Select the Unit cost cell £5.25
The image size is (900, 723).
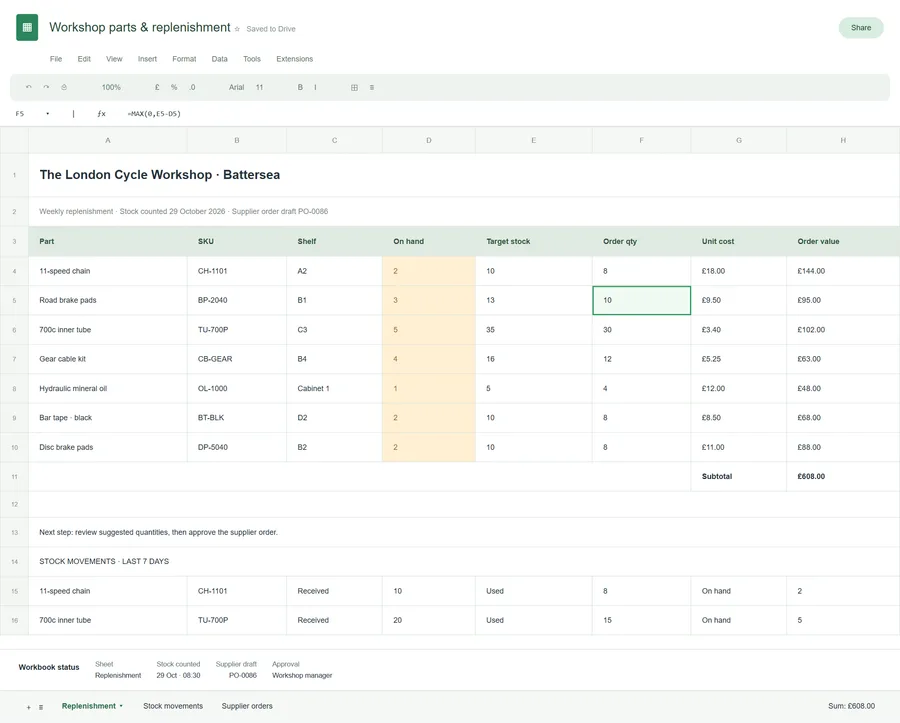739,359
